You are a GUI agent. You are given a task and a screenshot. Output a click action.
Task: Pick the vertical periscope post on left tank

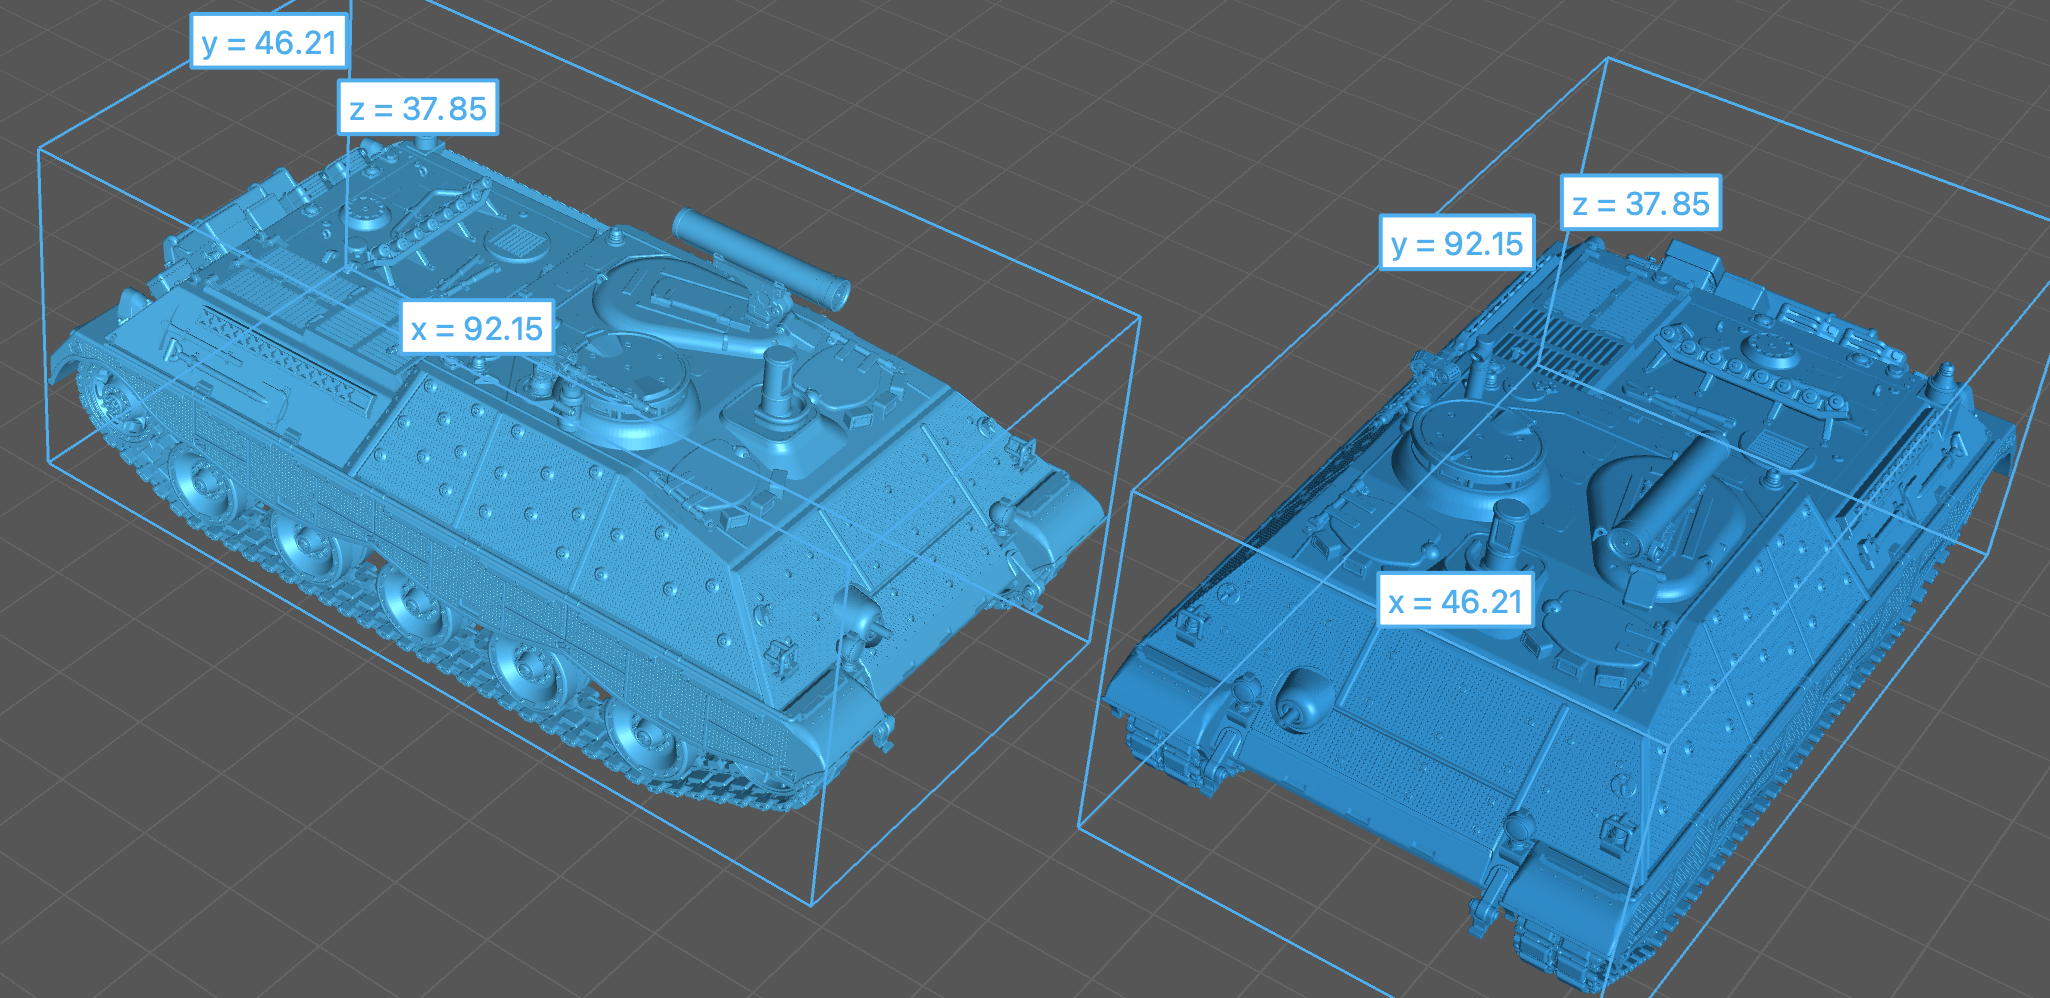pos(780,385)
